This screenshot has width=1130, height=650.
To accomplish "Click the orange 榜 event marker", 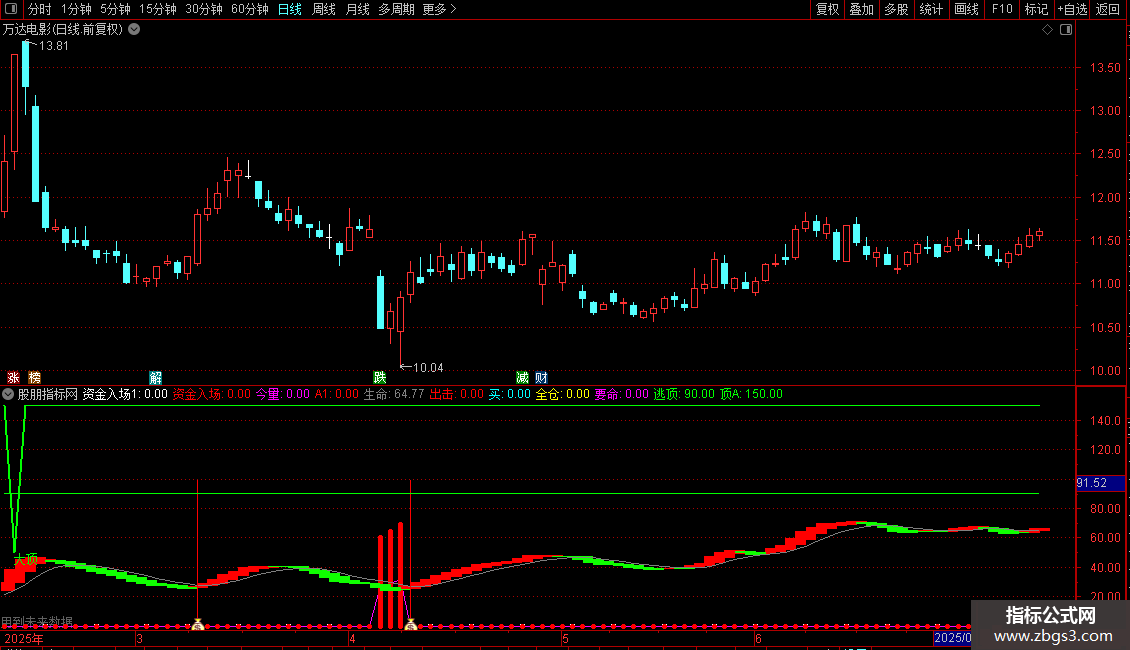I will point(35,378).
